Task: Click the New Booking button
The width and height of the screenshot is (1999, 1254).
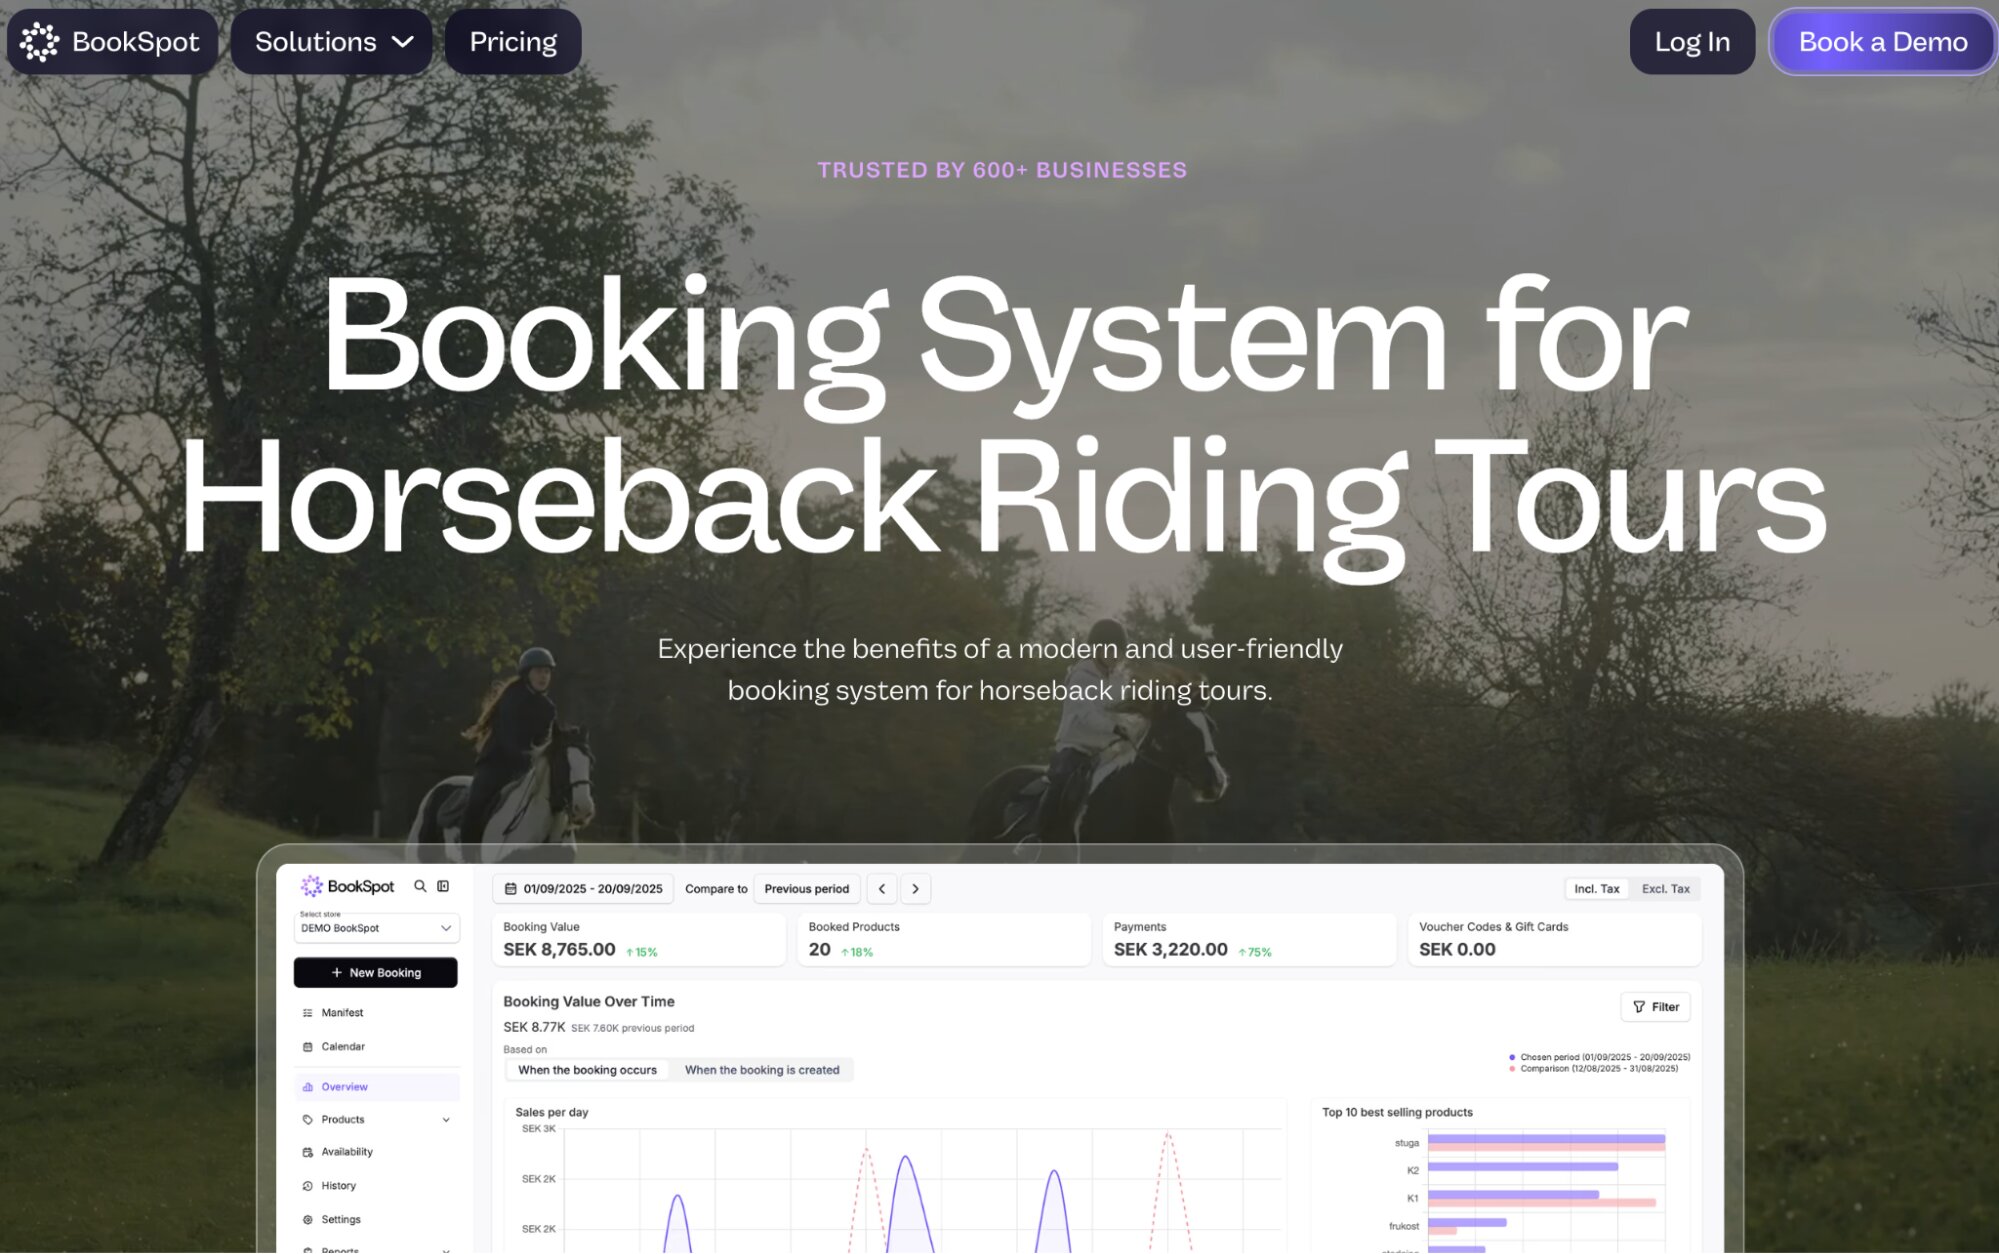Action: [x=376, y=972]
